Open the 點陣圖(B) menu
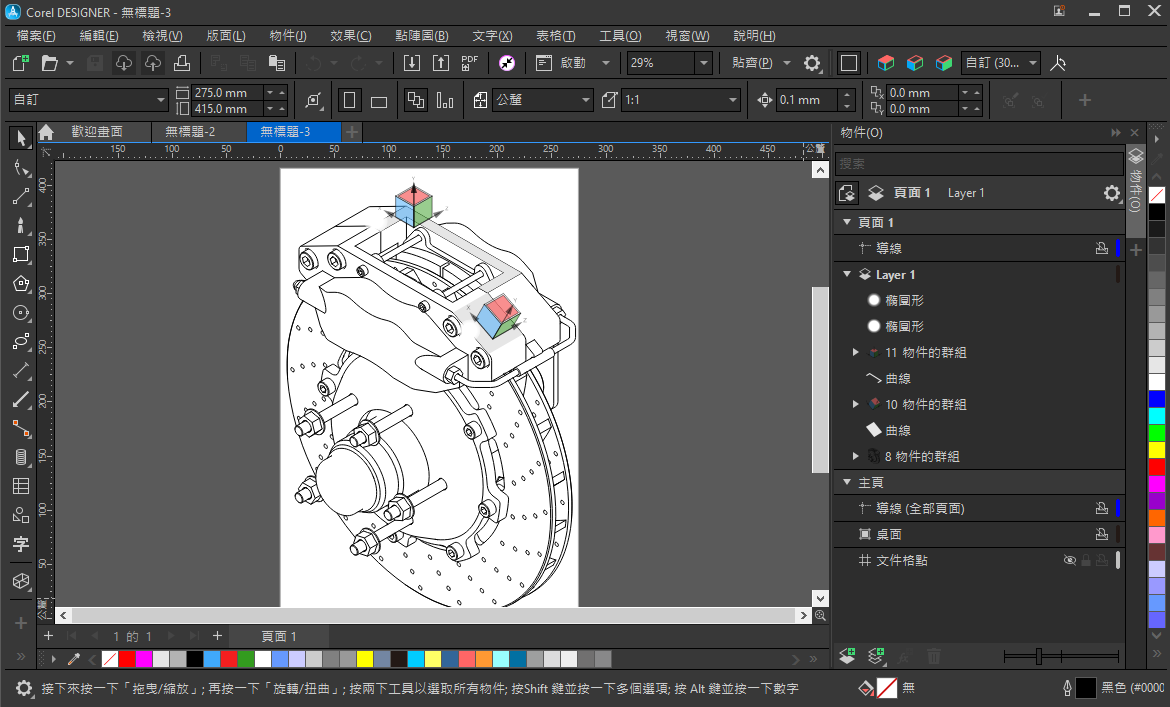This screenshot has width=1170, height=707. tap(422, 36)
